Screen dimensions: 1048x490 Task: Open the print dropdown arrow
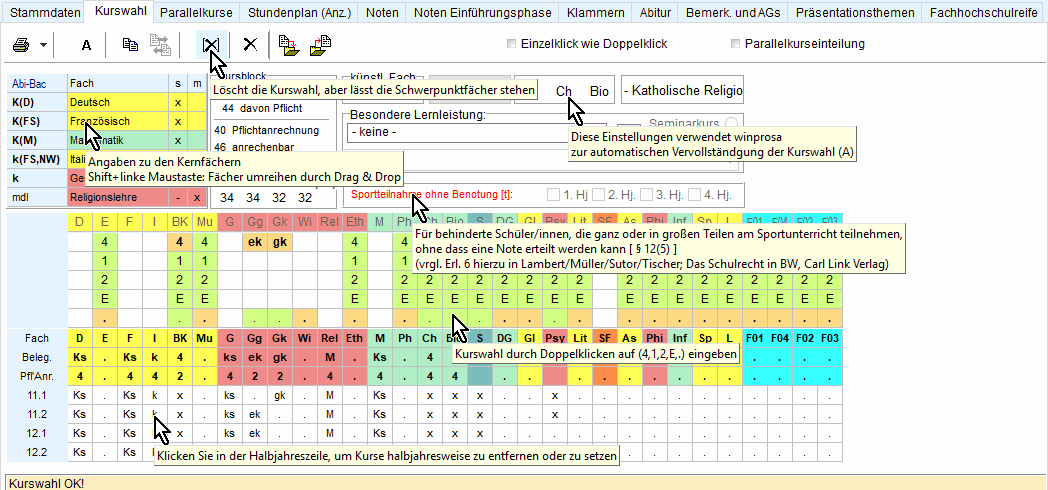42,46
